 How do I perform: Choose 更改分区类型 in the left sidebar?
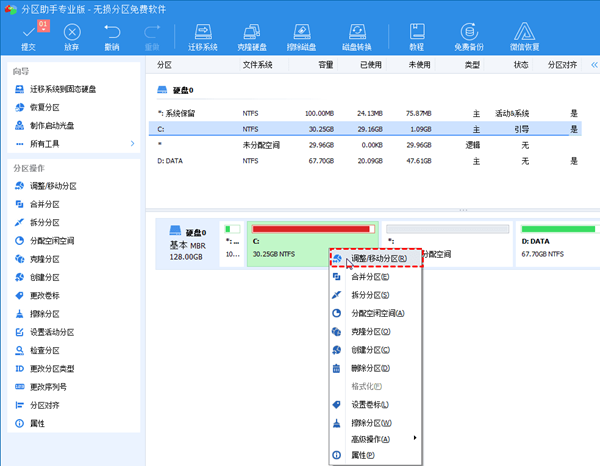coord(44,369)
